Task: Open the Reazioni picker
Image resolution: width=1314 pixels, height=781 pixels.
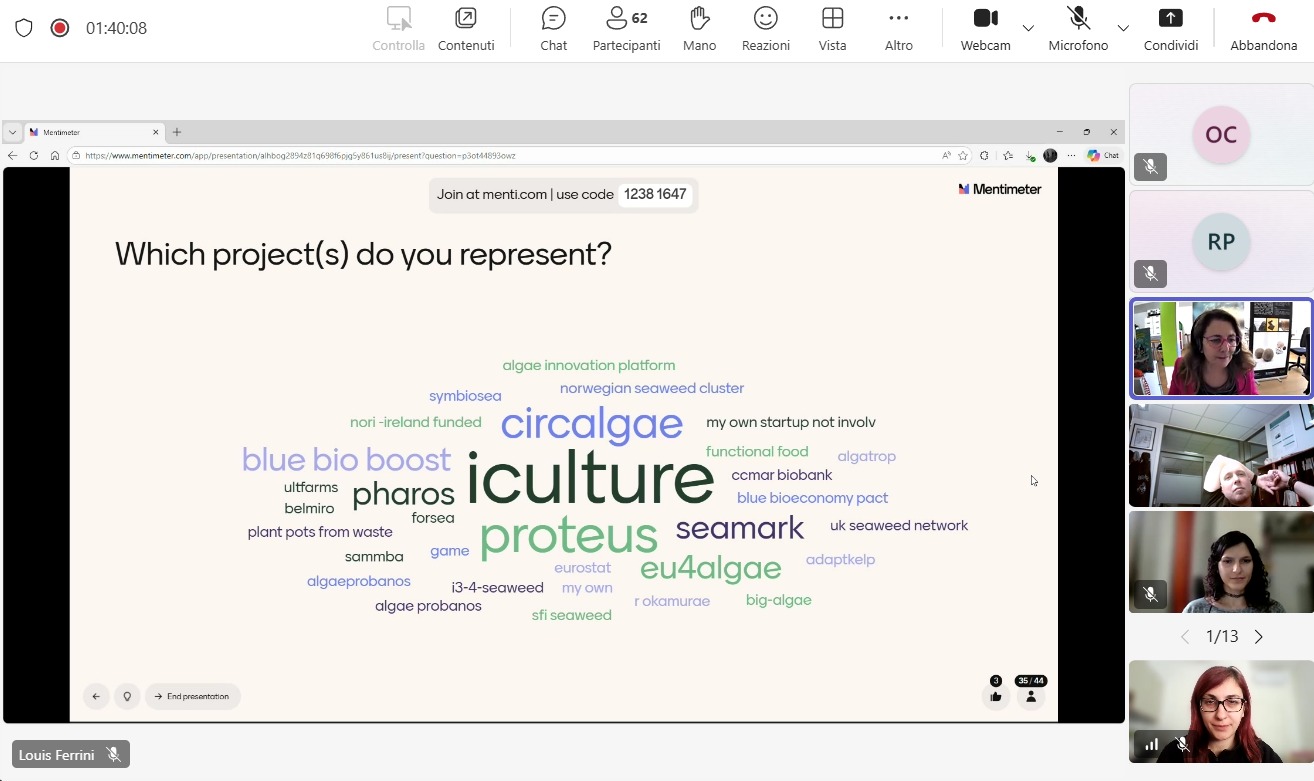Action: [766, 29]
